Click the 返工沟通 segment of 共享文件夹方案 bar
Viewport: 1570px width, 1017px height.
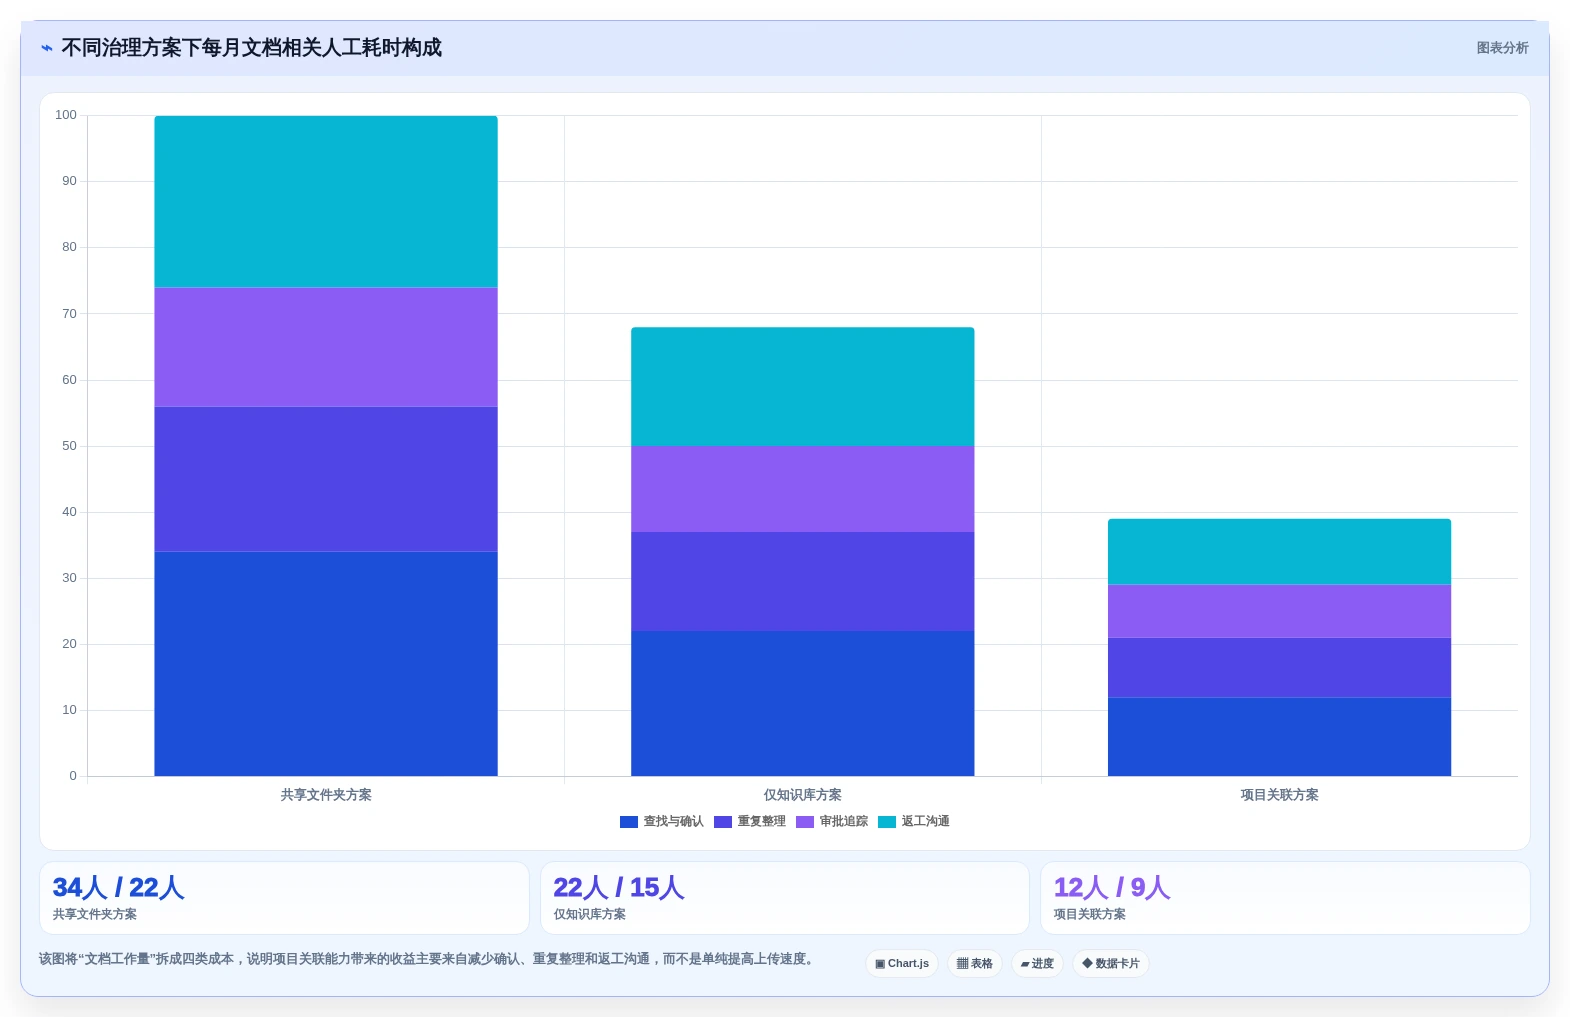click(326, 202)
